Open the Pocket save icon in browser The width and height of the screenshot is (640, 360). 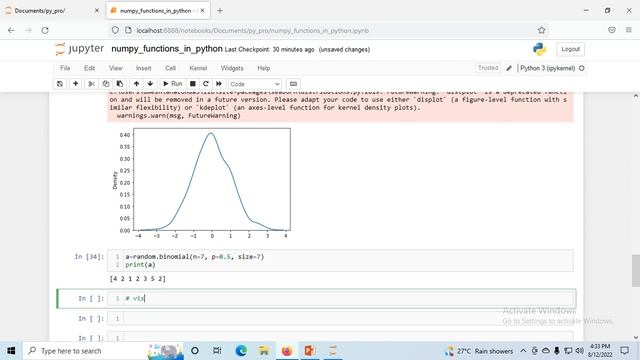pos(611,30)
